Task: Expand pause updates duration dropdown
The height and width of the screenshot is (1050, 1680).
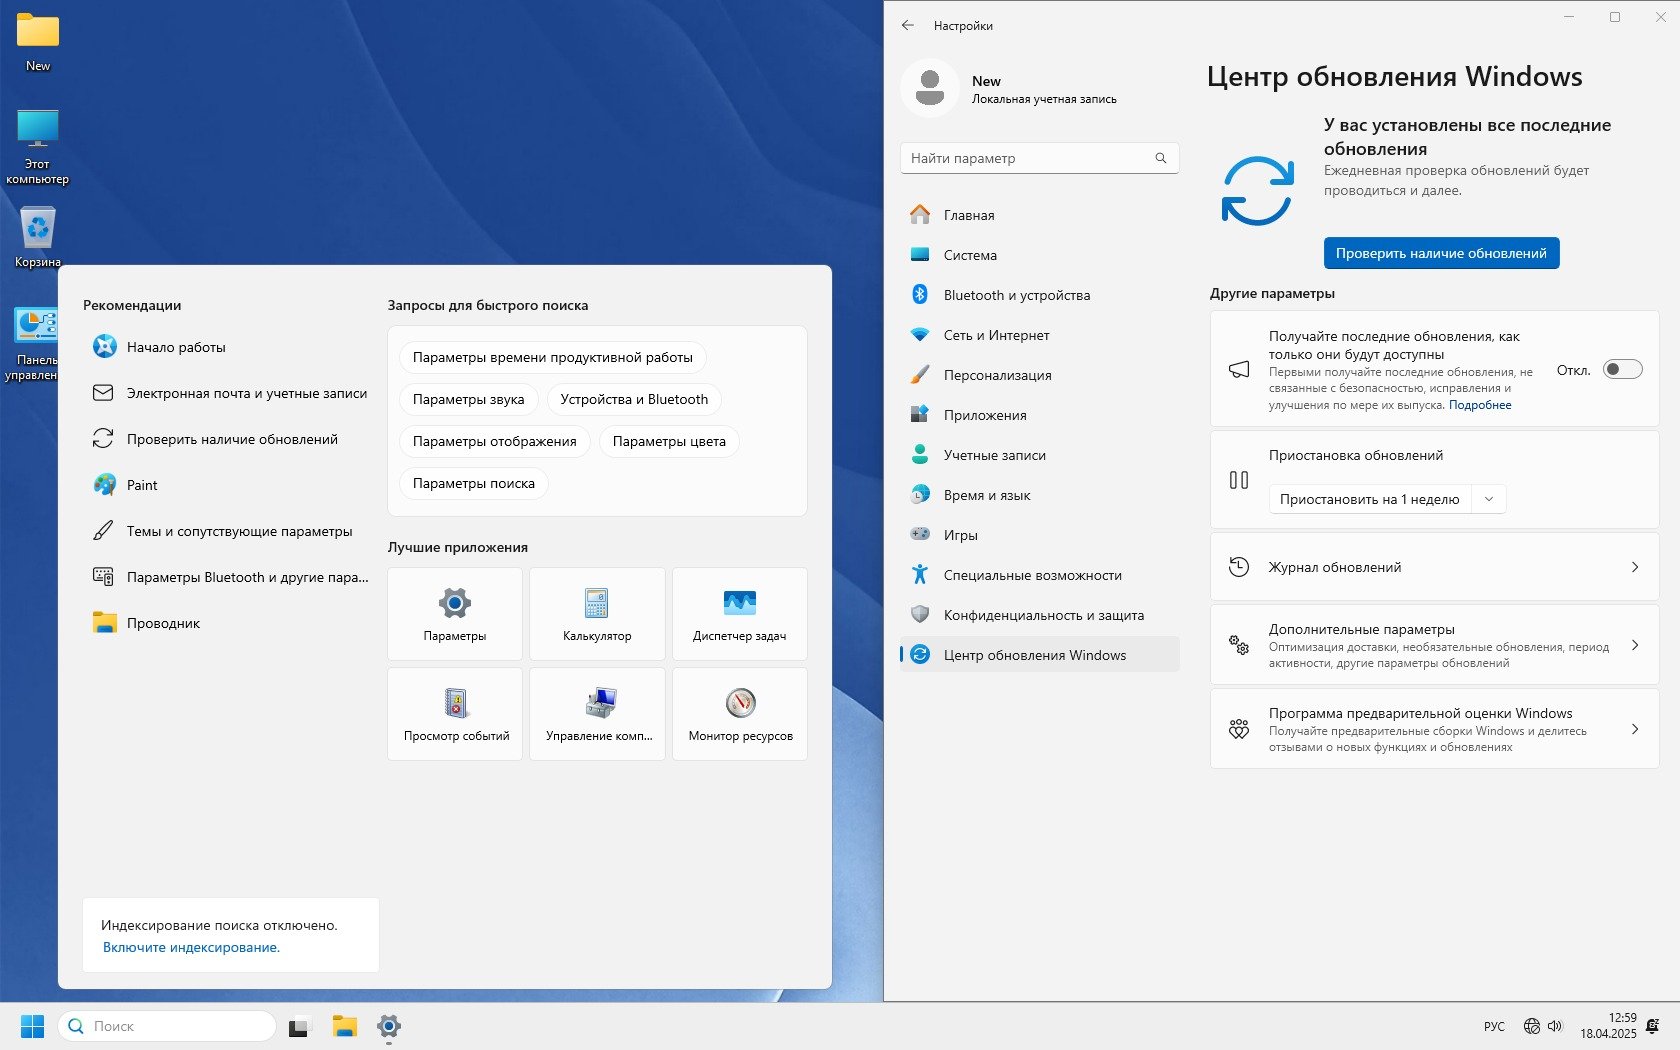Action: (1488, 499)
